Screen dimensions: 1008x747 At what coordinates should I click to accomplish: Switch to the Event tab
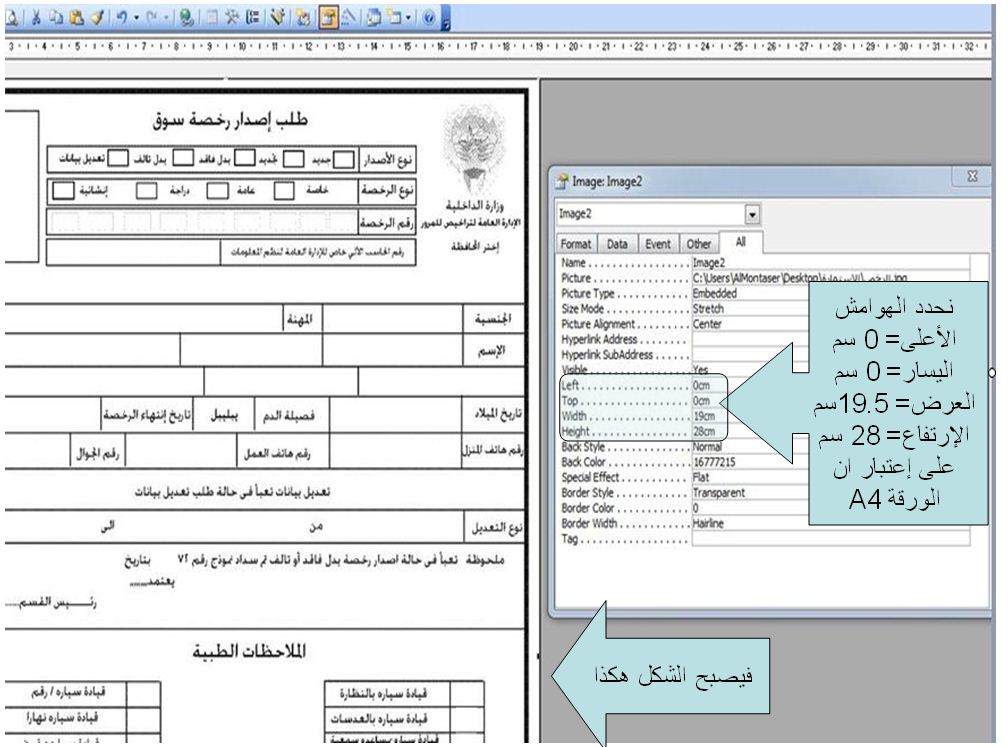point(658,244)
